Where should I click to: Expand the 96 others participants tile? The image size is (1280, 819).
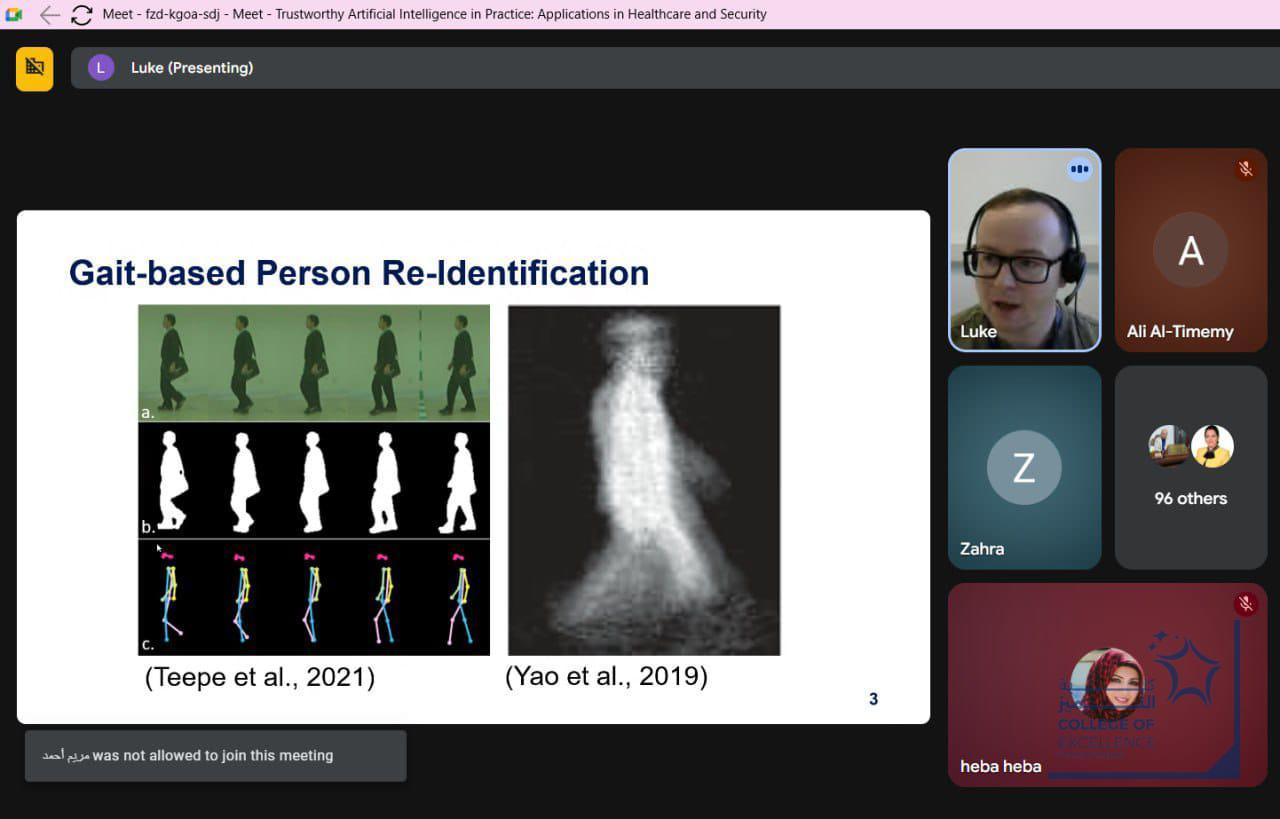(1190, 468)
